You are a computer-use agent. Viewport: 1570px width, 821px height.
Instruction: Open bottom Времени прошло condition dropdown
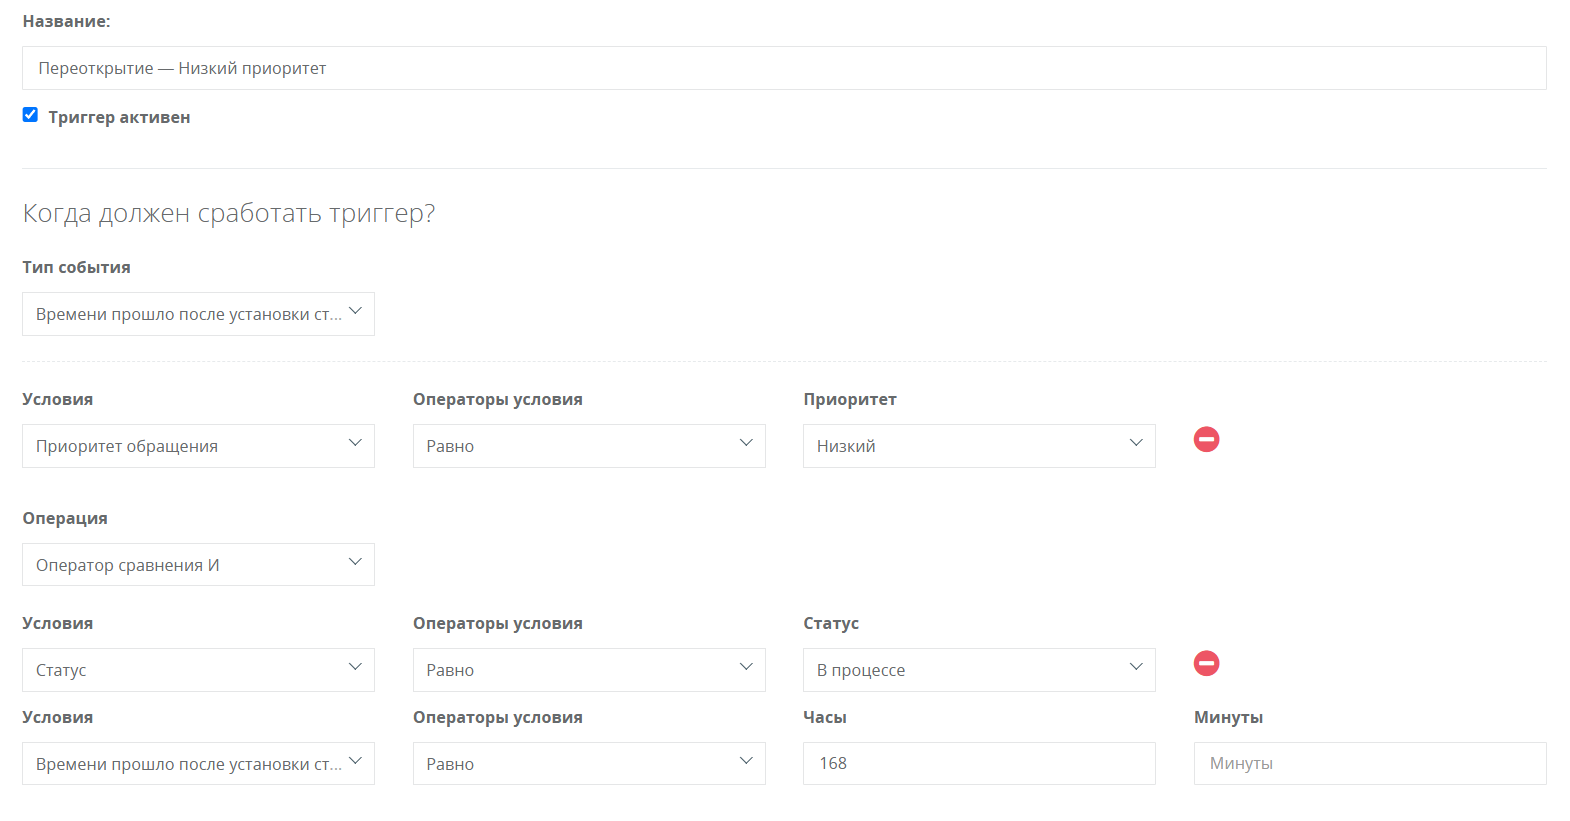(198, 764)
